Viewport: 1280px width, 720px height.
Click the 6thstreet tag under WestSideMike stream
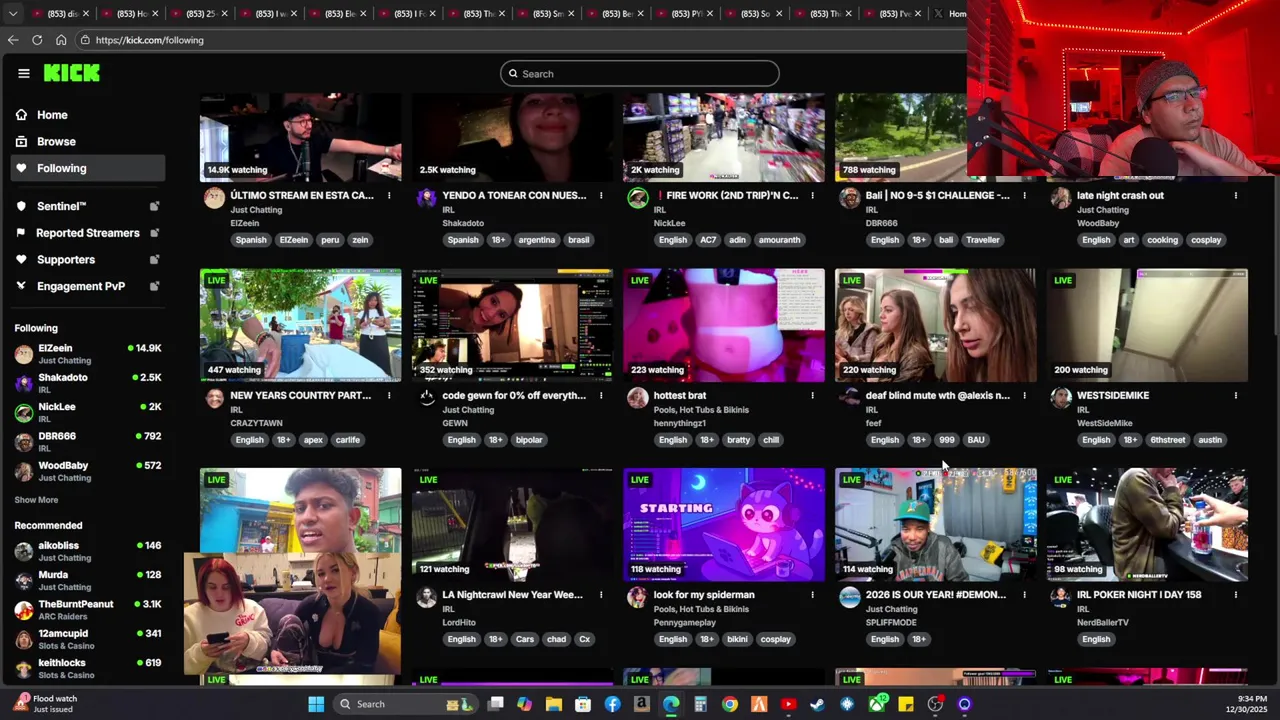pyautogui.click(x=1167, y=440)
